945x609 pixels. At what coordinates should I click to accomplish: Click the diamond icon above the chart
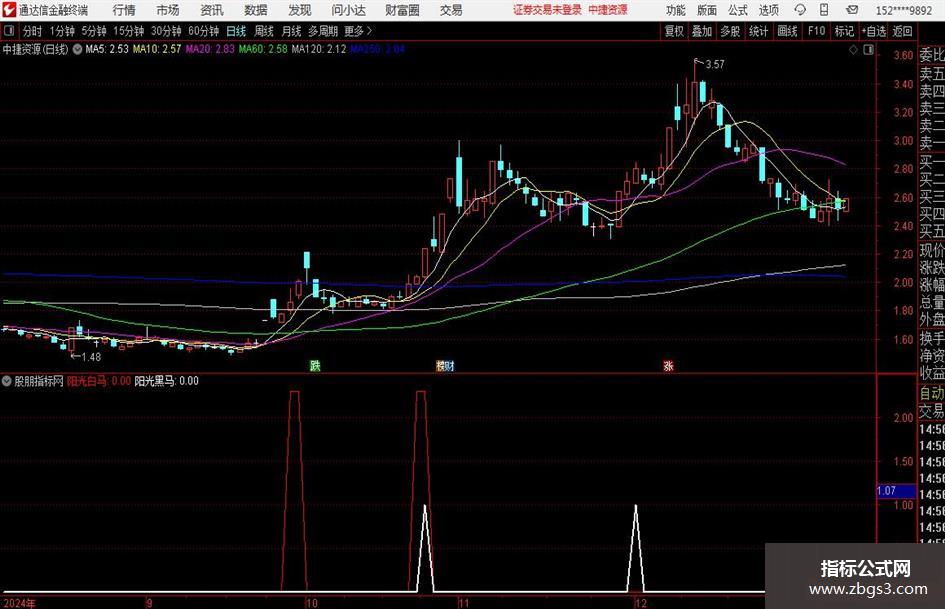(853, 50)
